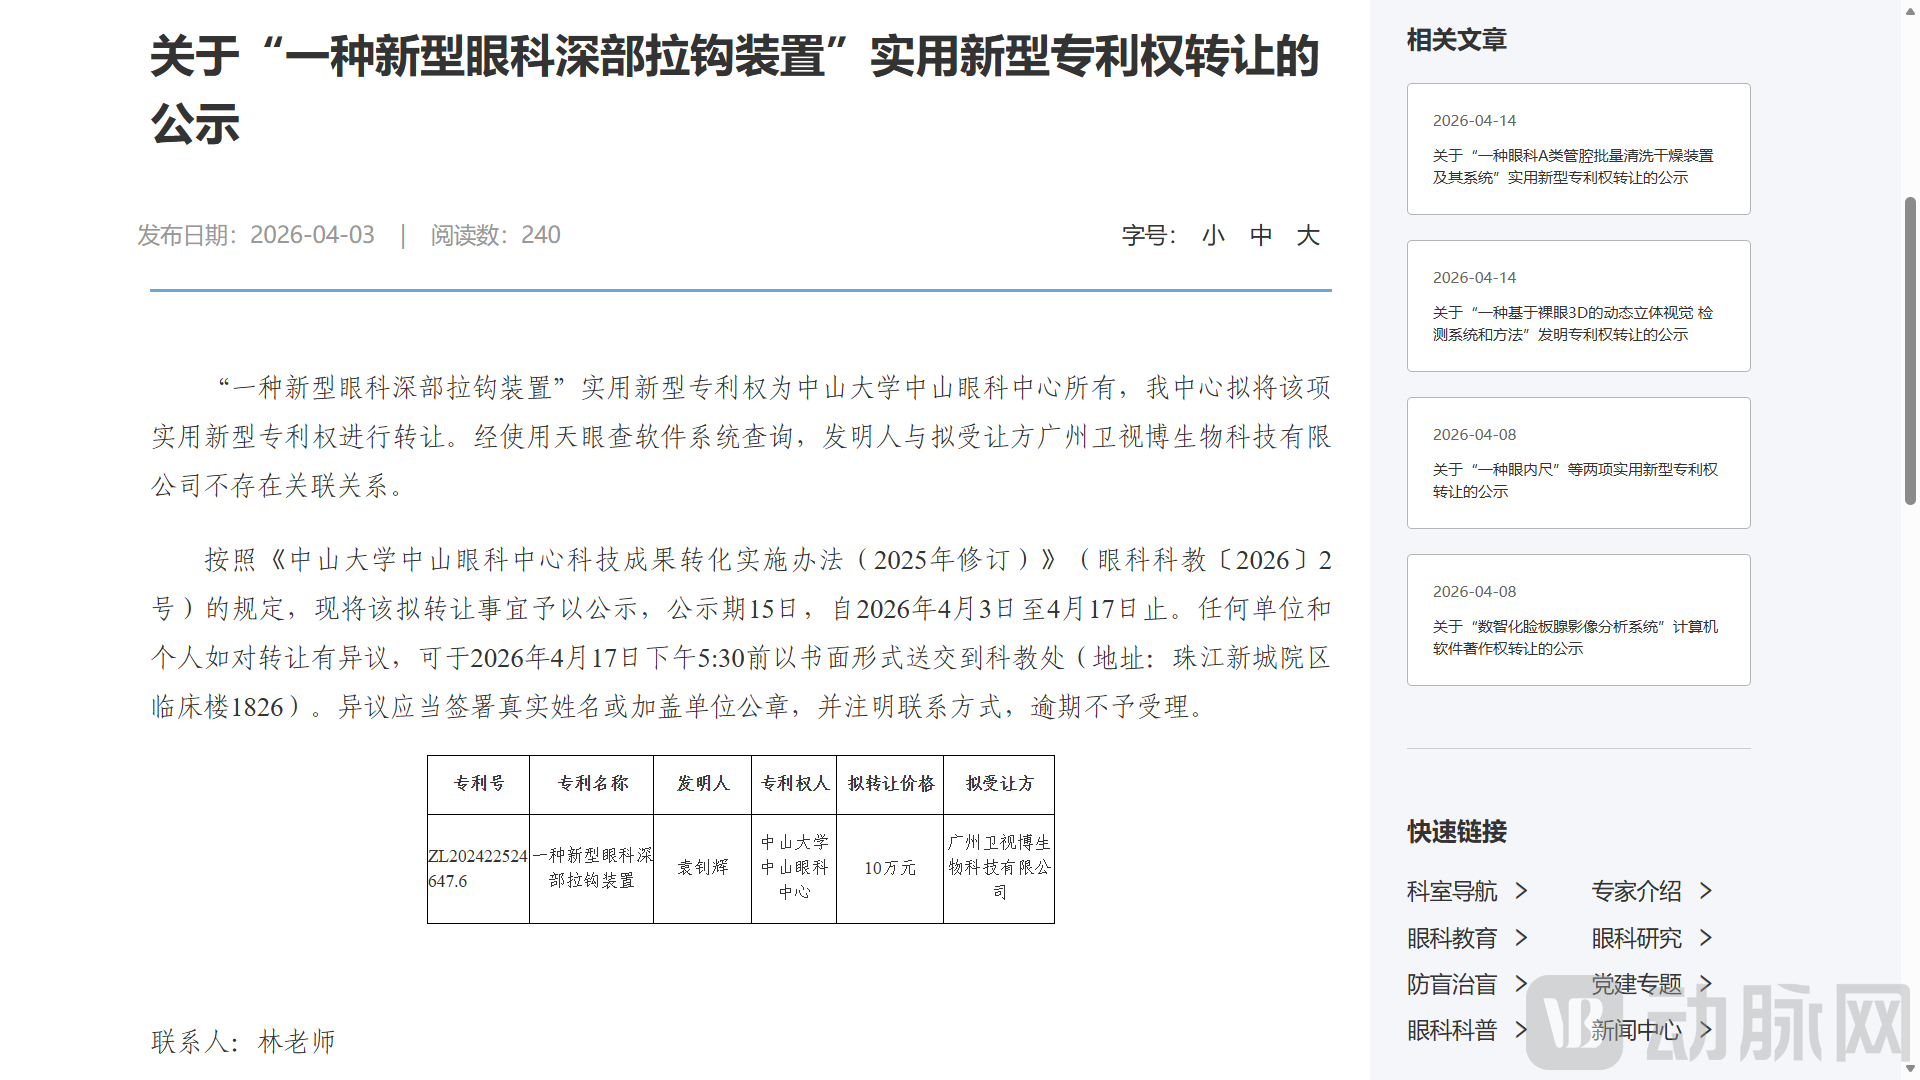Open the 防盲治盲 quick link

click(1452, 984)
